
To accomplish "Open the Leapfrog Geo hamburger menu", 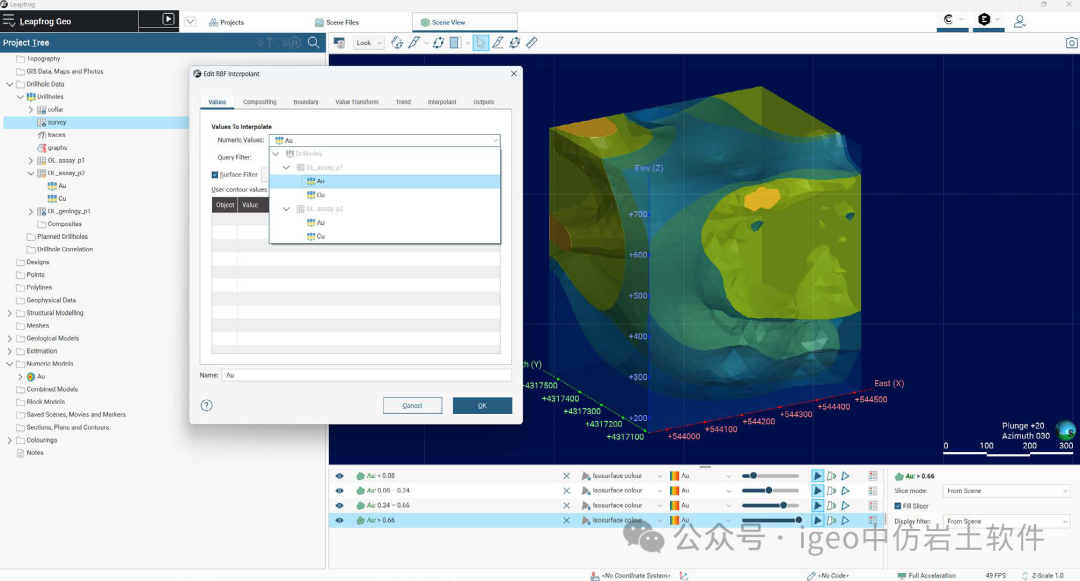I will [x=8, y=20].
